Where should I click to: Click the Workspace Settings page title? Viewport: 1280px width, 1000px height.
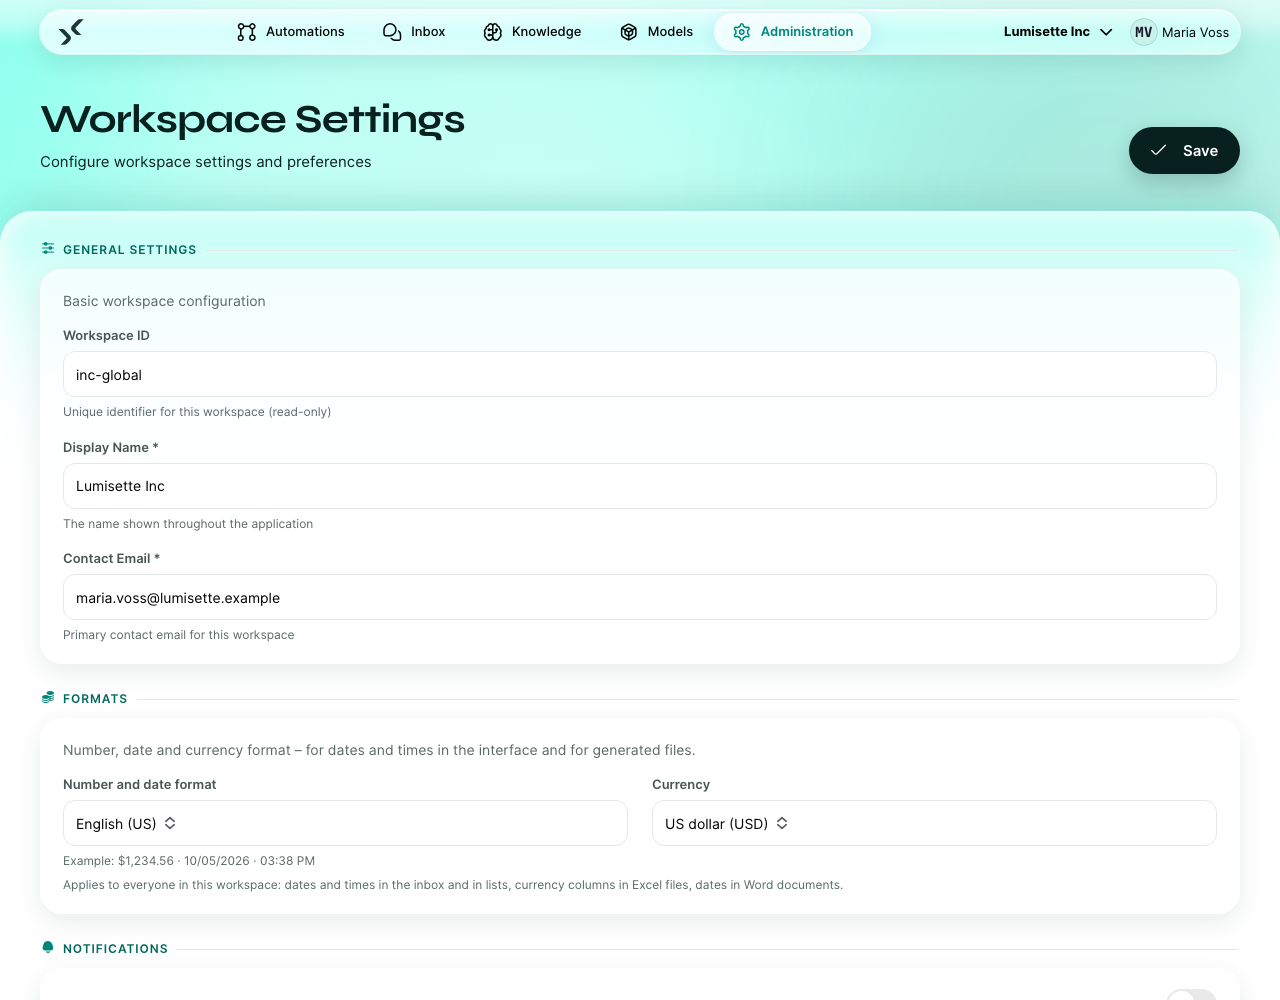252,119
